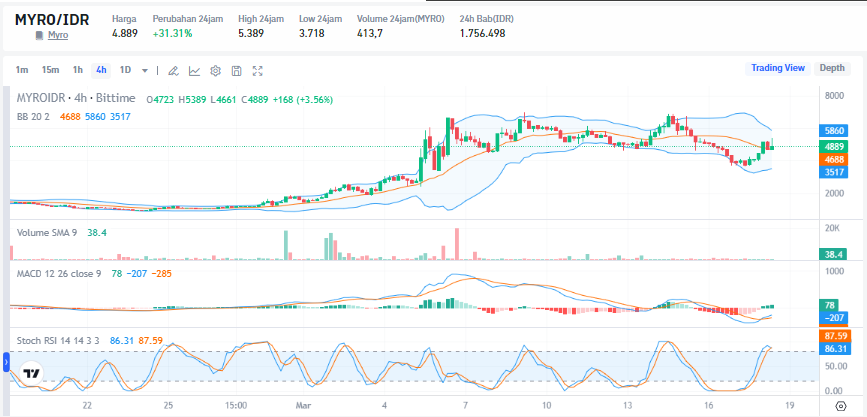
Task: Click the 4889 current price label
Action: point(834,147)
